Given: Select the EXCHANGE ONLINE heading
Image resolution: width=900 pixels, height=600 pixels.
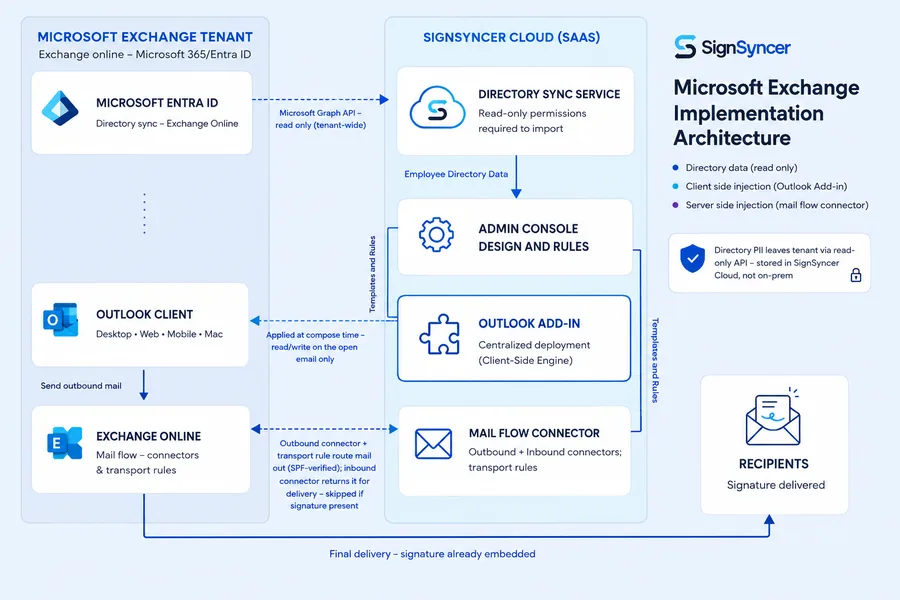Looking at the screenshot, I should [x=149, y=436].
